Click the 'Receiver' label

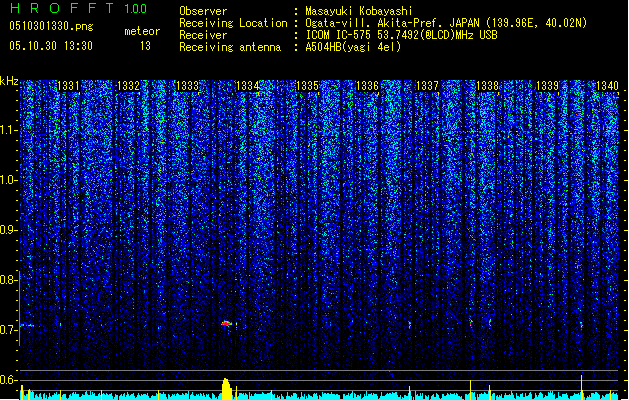[x=203, y=35]
